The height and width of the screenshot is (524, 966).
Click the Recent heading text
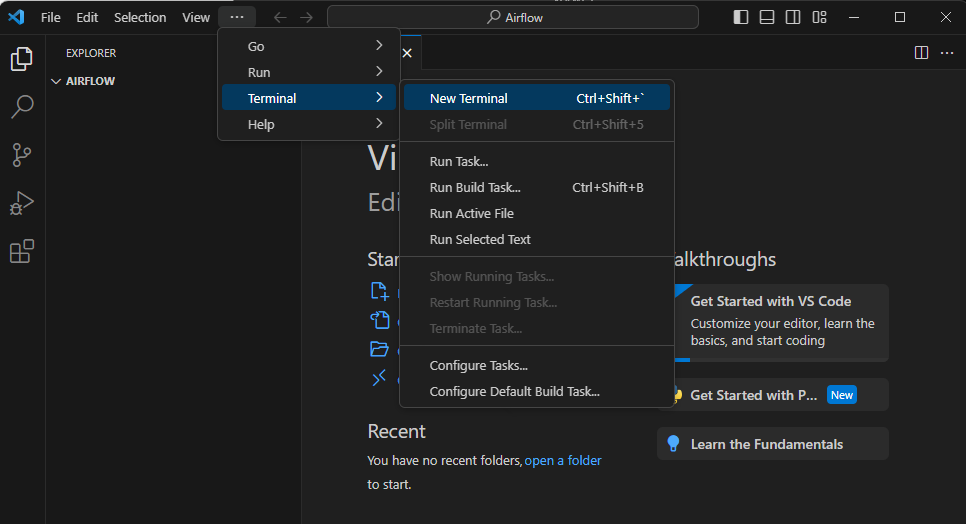(396, 431)
